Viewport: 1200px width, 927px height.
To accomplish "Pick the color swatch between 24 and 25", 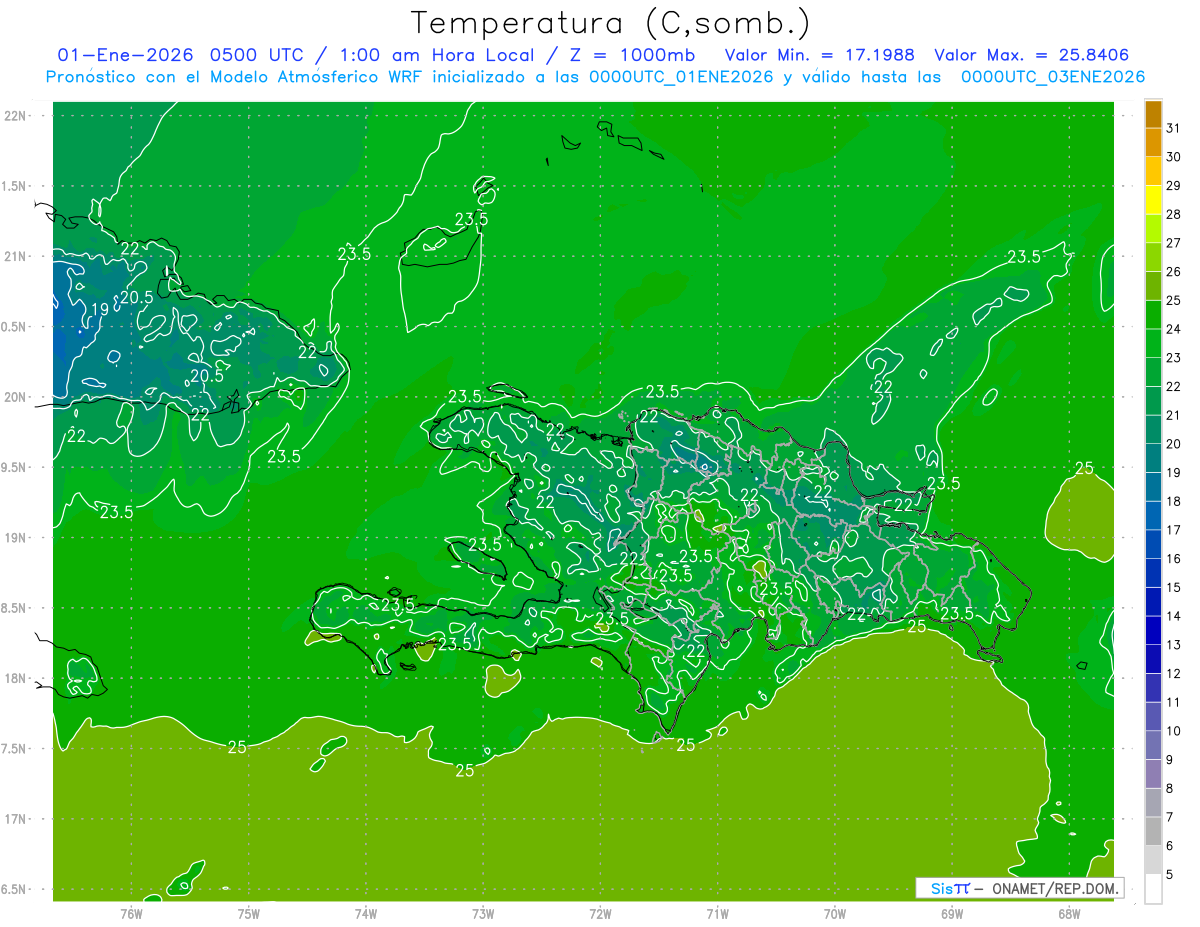I will 1153,315.
